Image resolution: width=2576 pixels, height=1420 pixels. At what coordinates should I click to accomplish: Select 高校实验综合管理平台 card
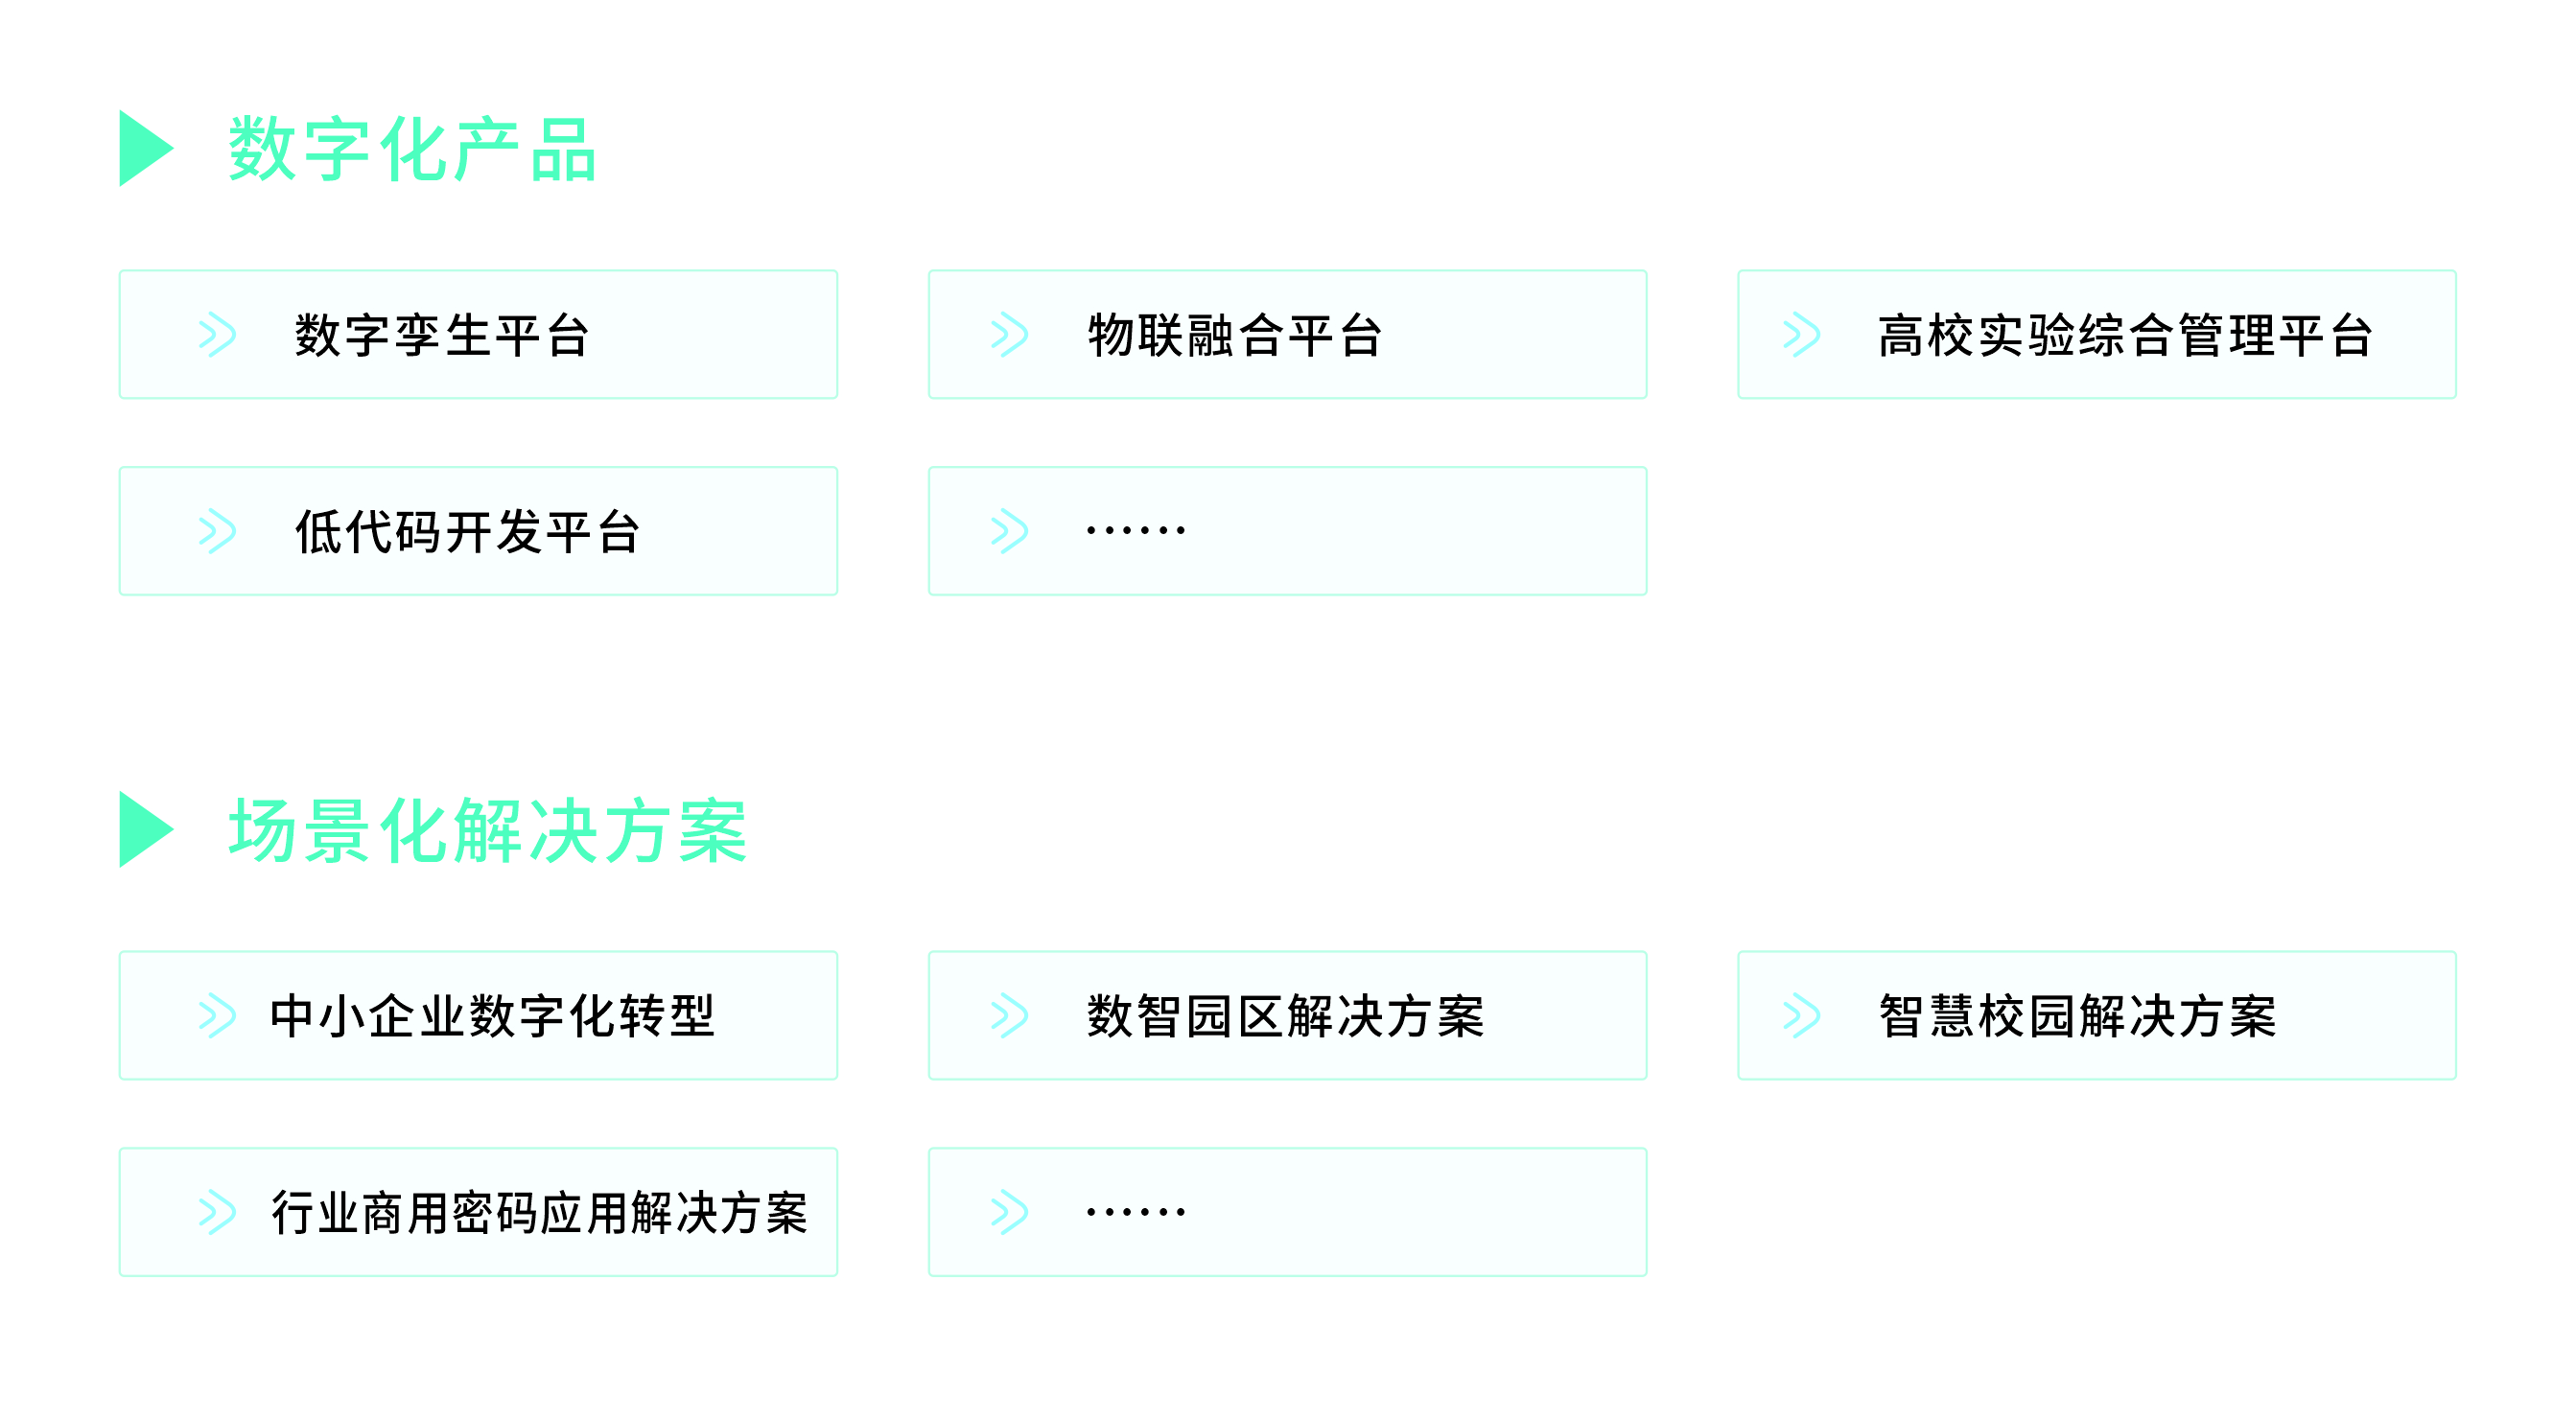click(x=2096, y=334)
